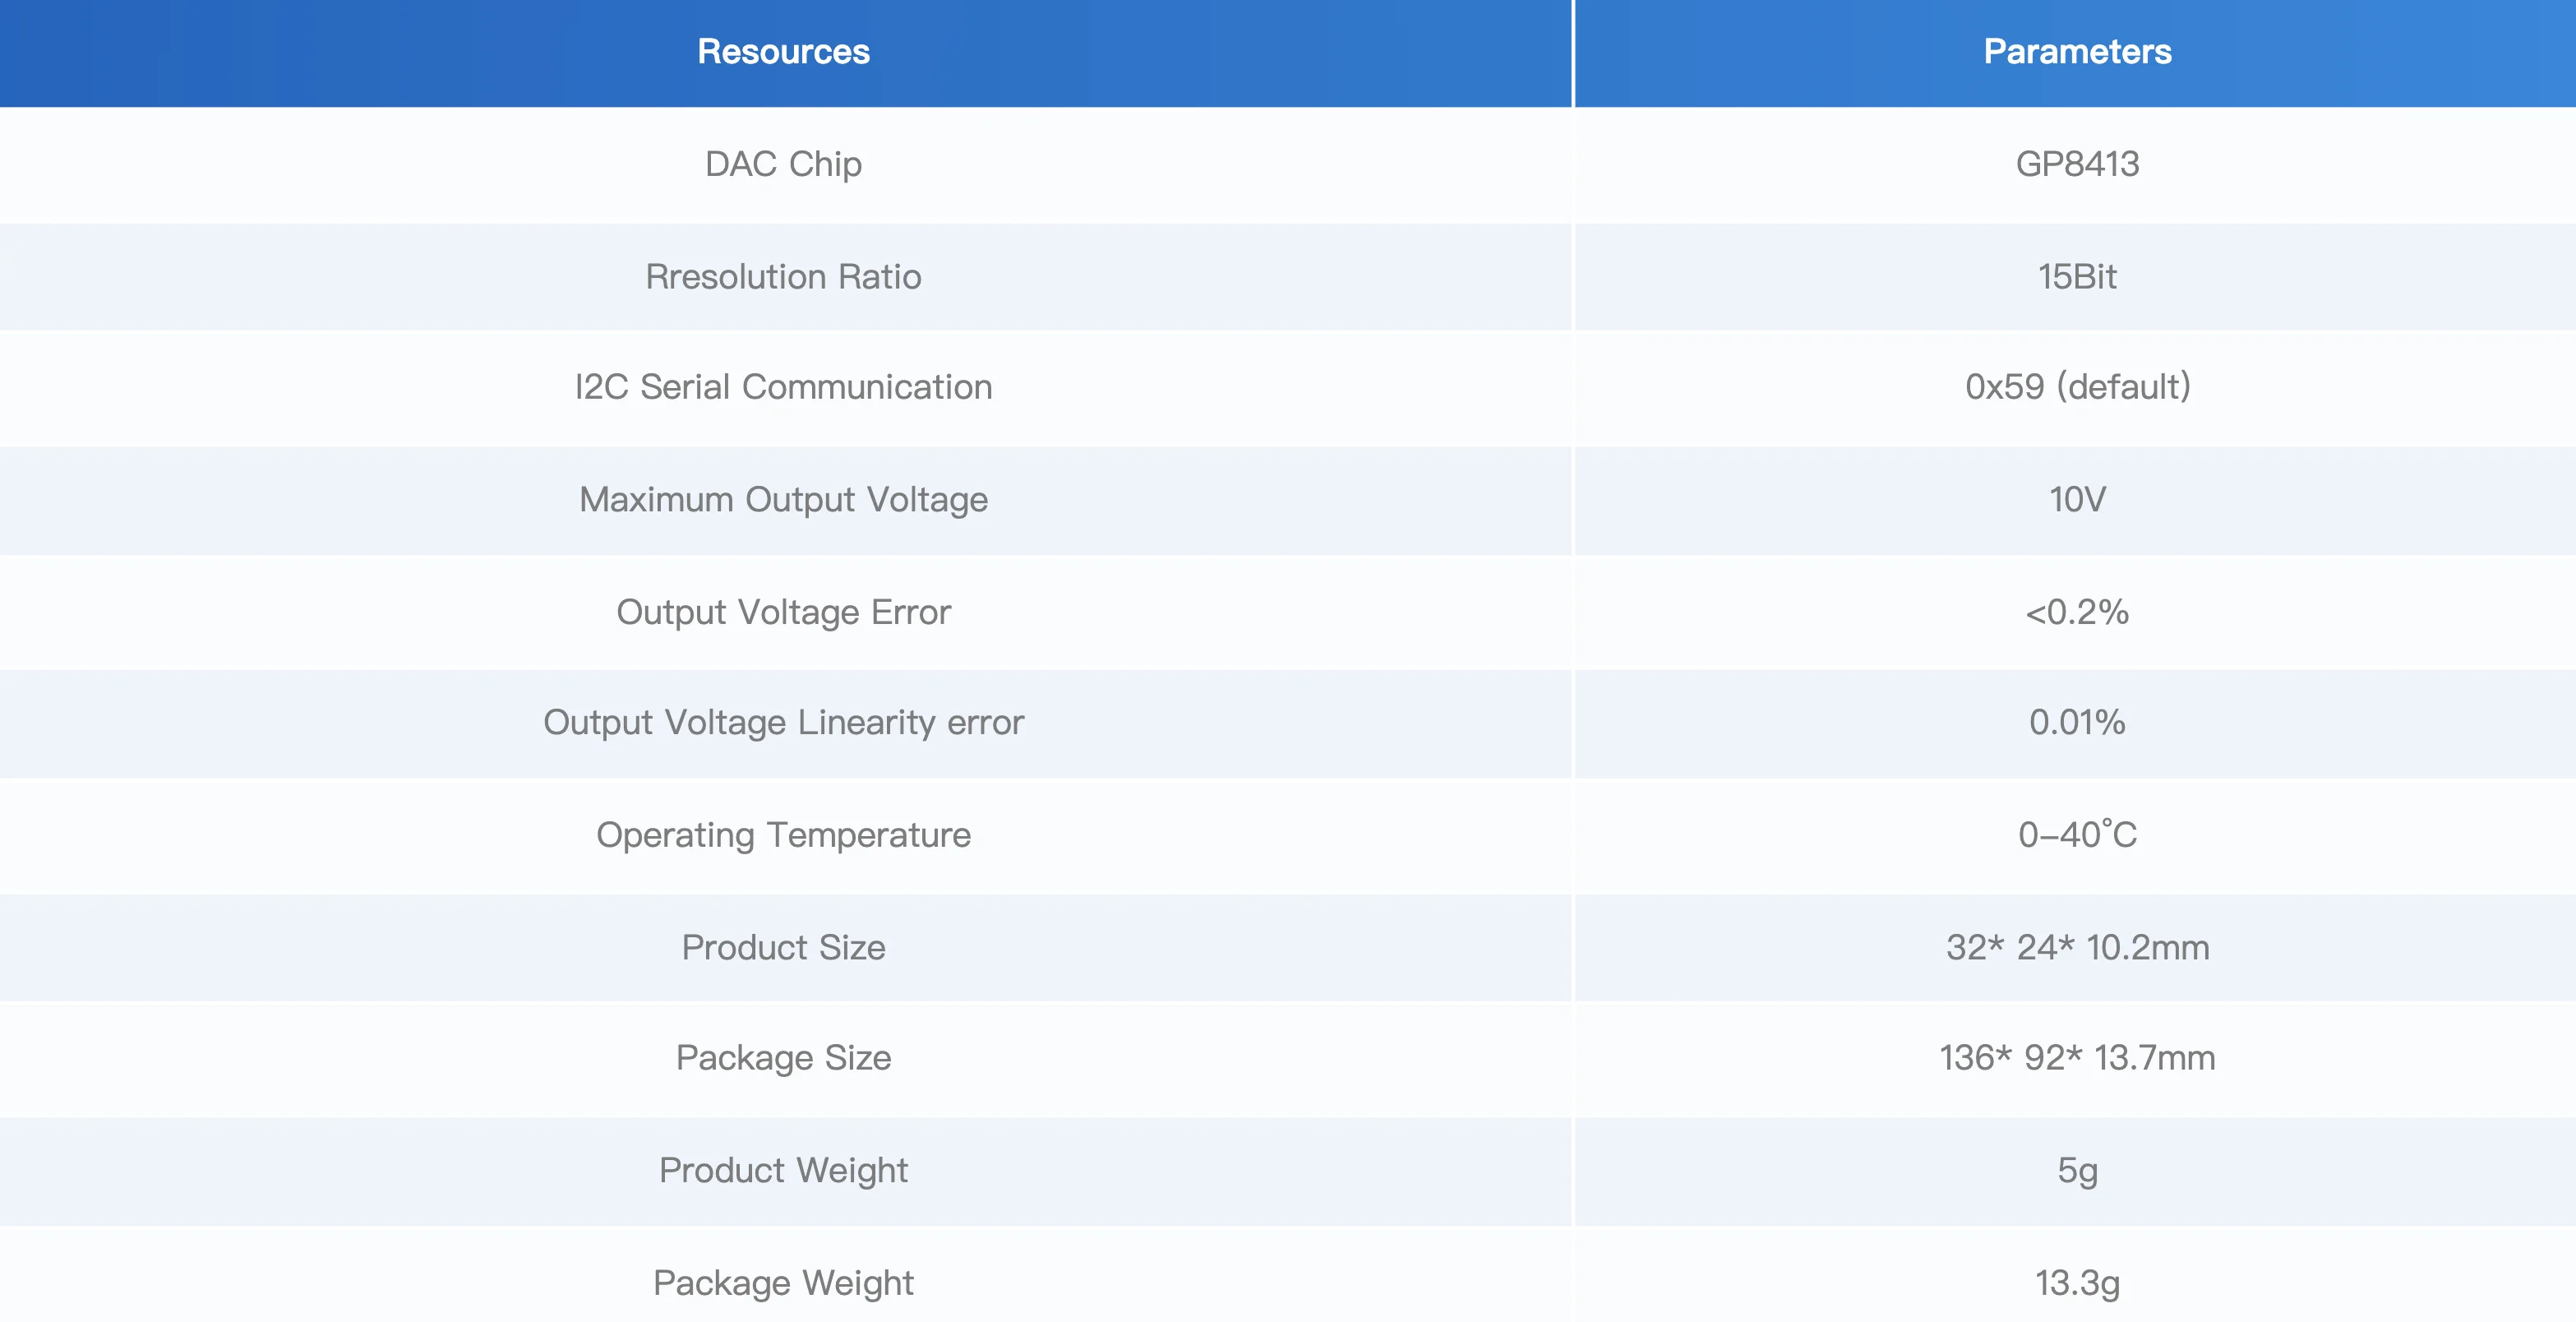
Task: Select the 13.3g package weight value
Action: click(2077, 1283)
